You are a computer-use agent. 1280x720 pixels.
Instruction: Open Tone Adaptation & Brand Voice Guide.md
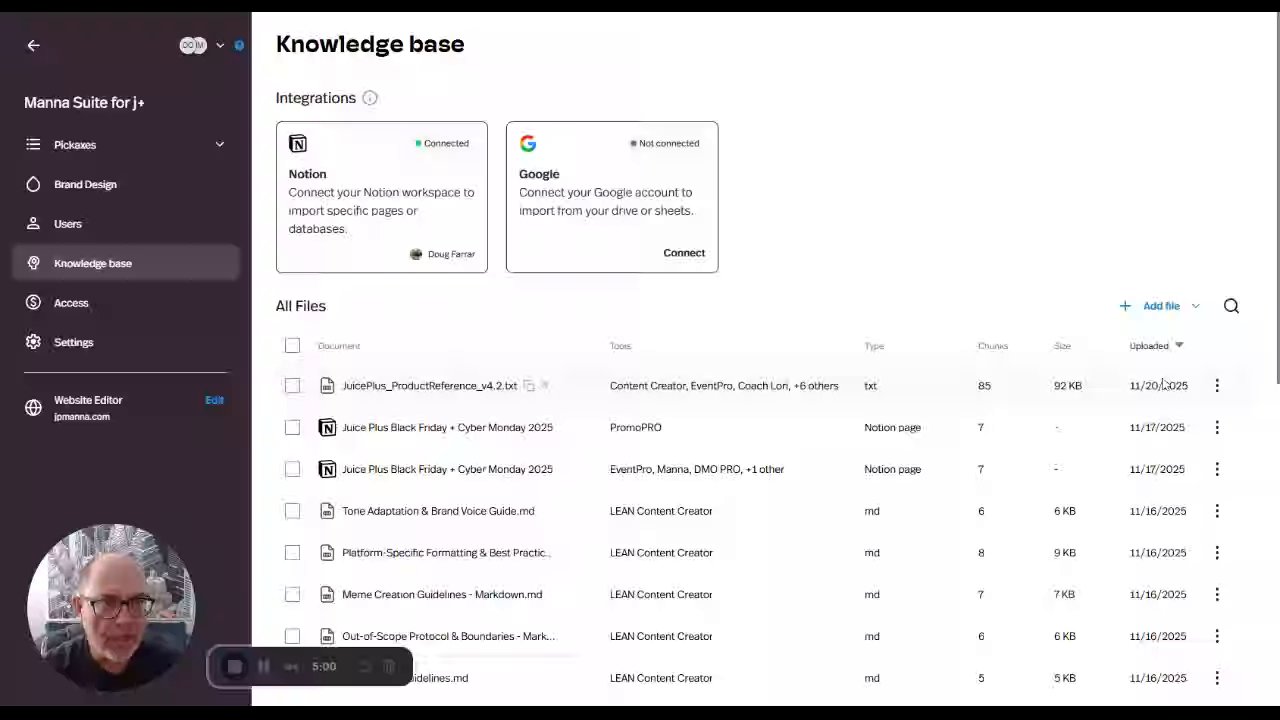(438, 511)
